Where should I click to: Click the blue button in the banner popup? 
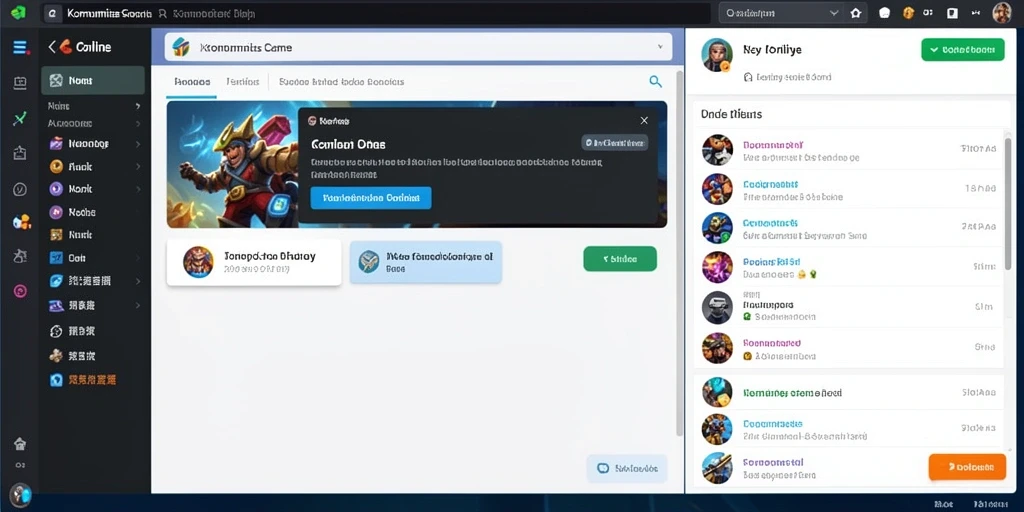pos(371,198)
